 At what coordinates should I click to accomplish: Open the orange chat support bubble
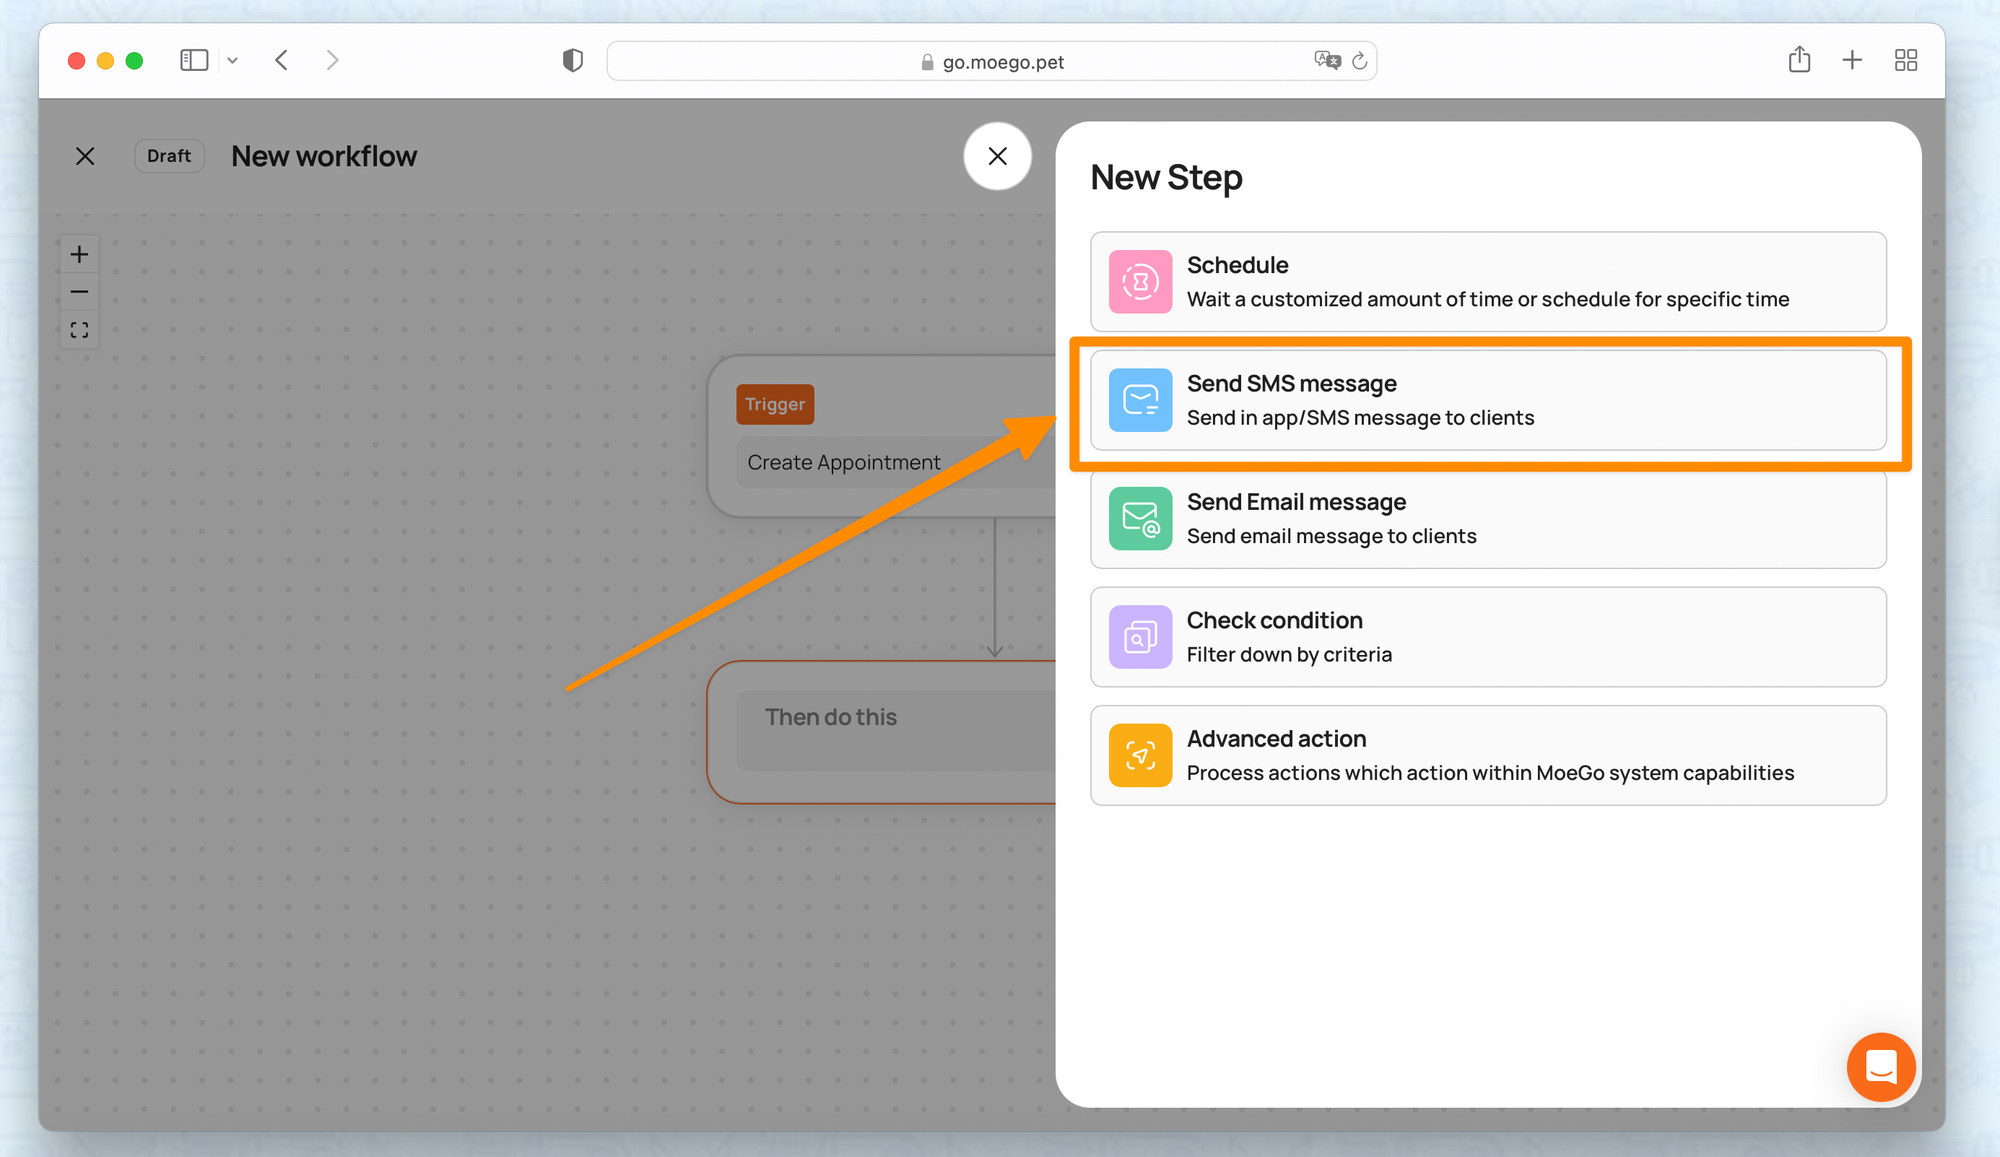click(1880, 1067)
